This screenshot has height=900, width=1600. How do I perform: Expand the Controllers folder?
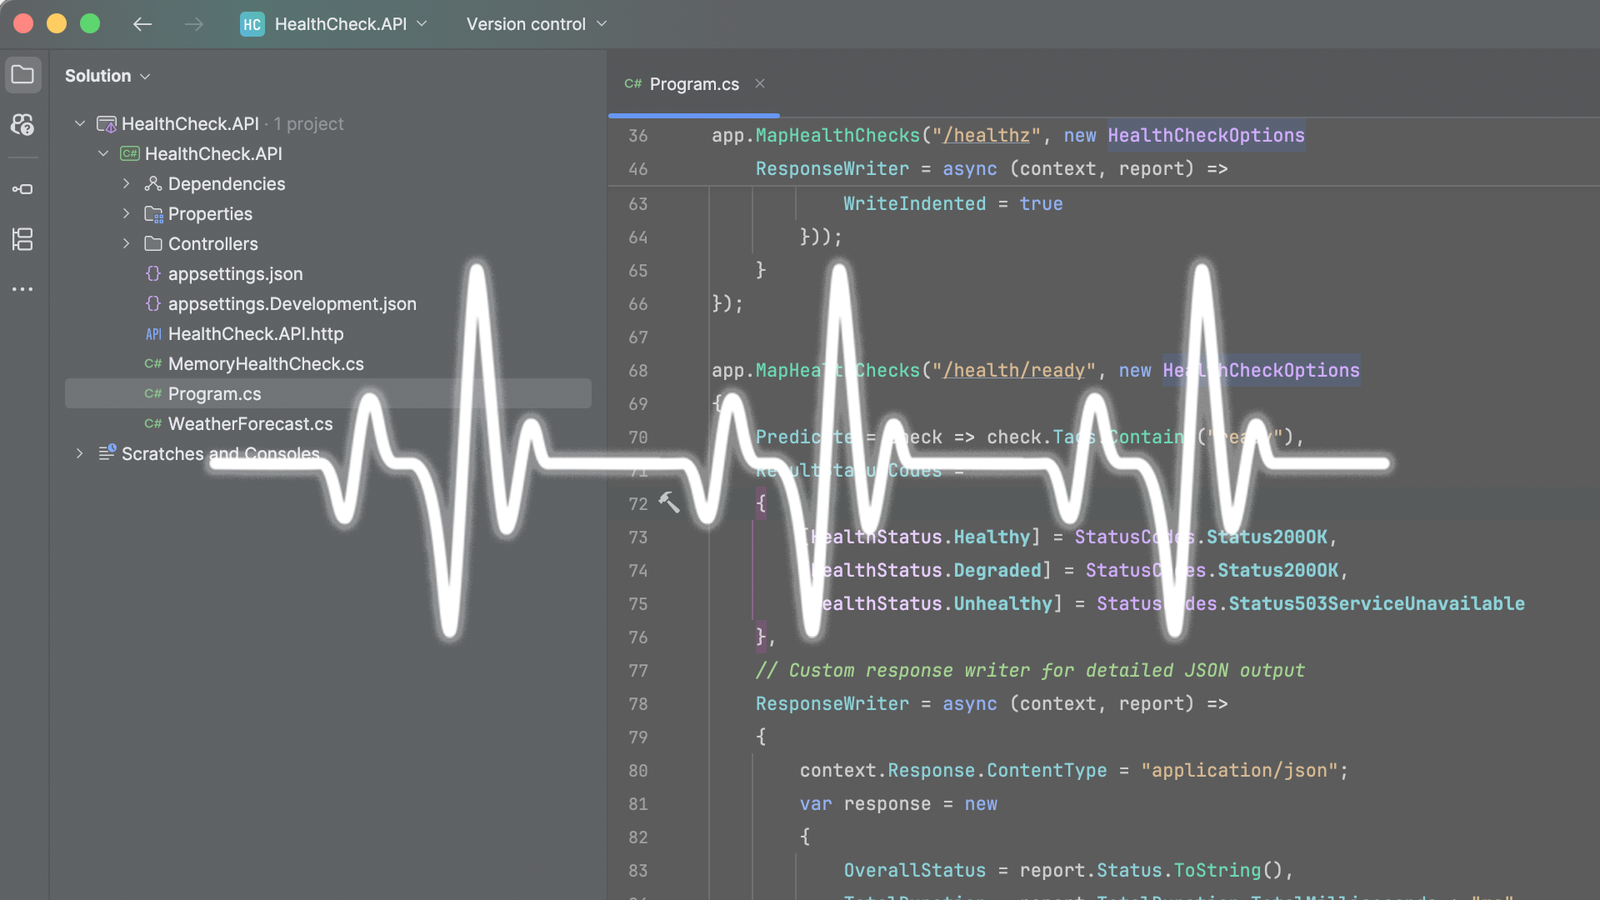point(127,244)
